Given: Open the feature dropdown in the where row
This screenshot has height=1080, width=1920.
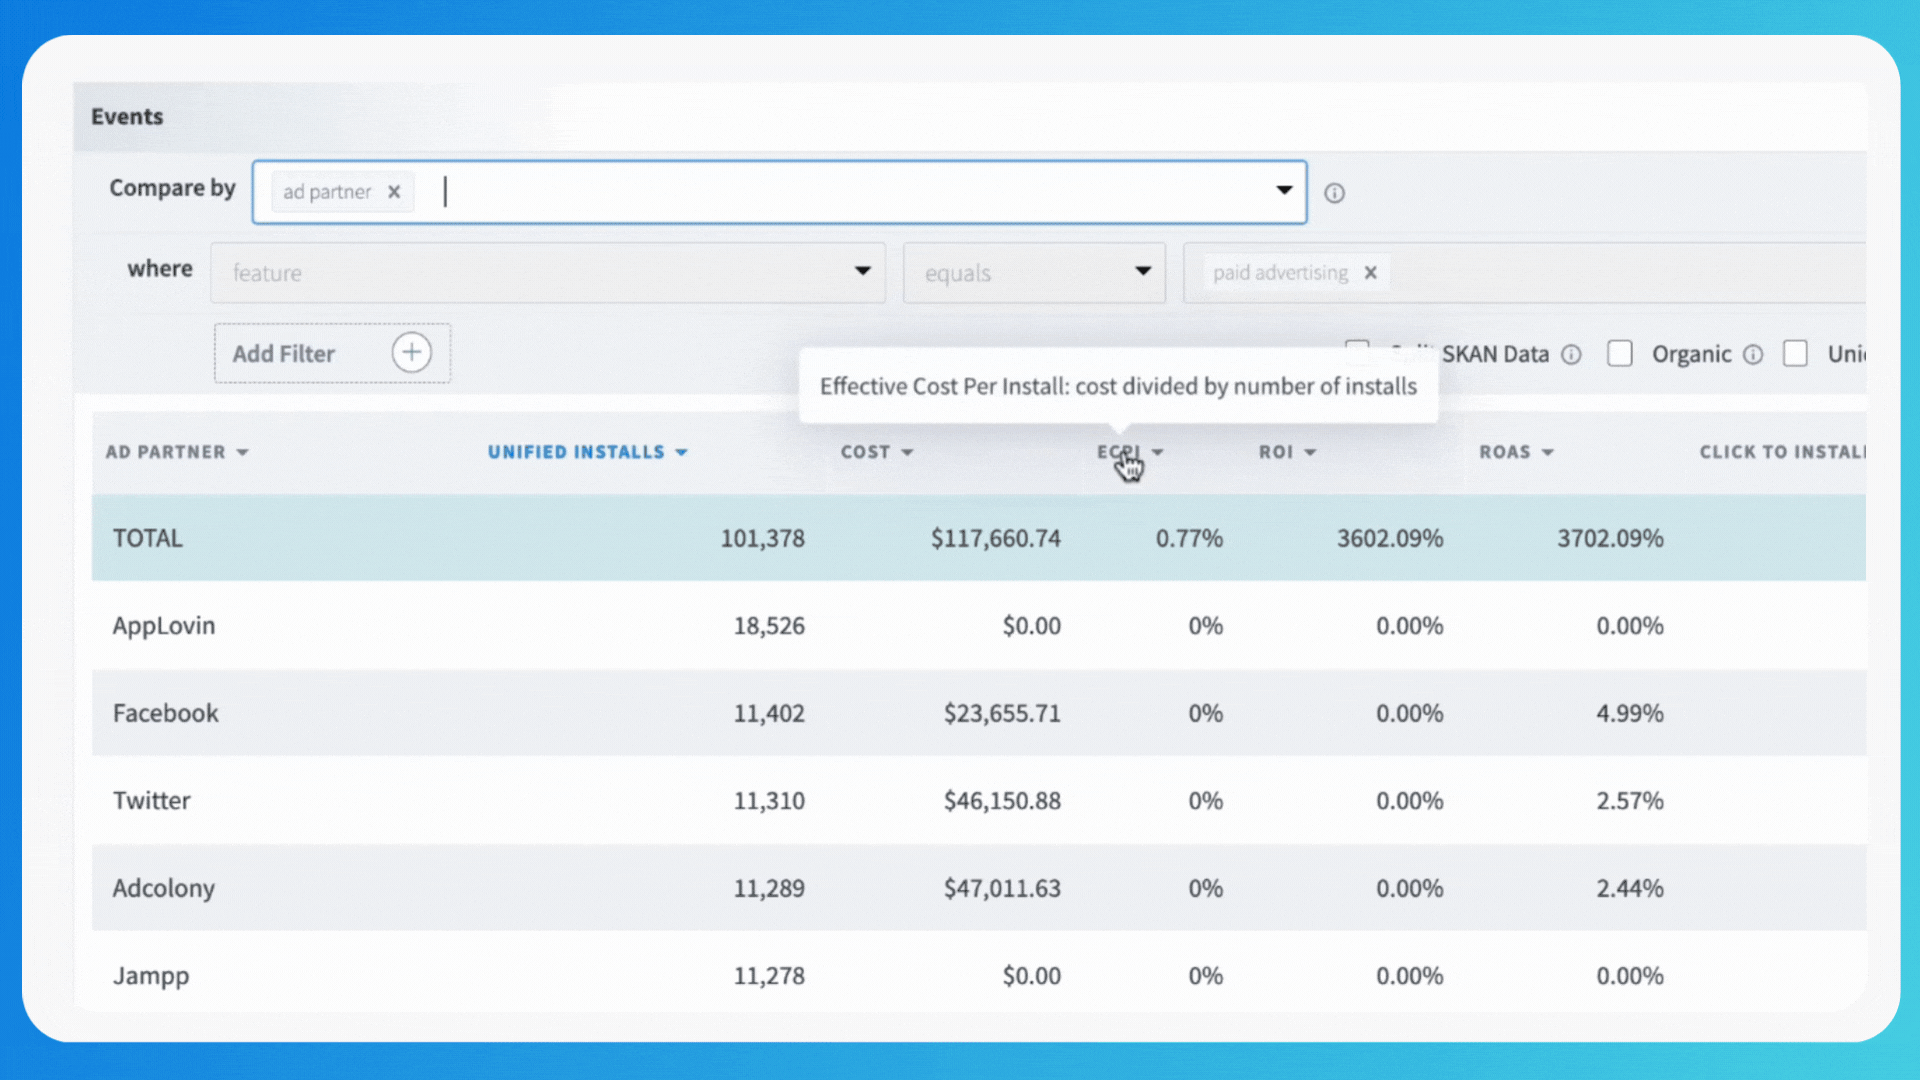Looking at the screenshot, I should tap(862, 271).
